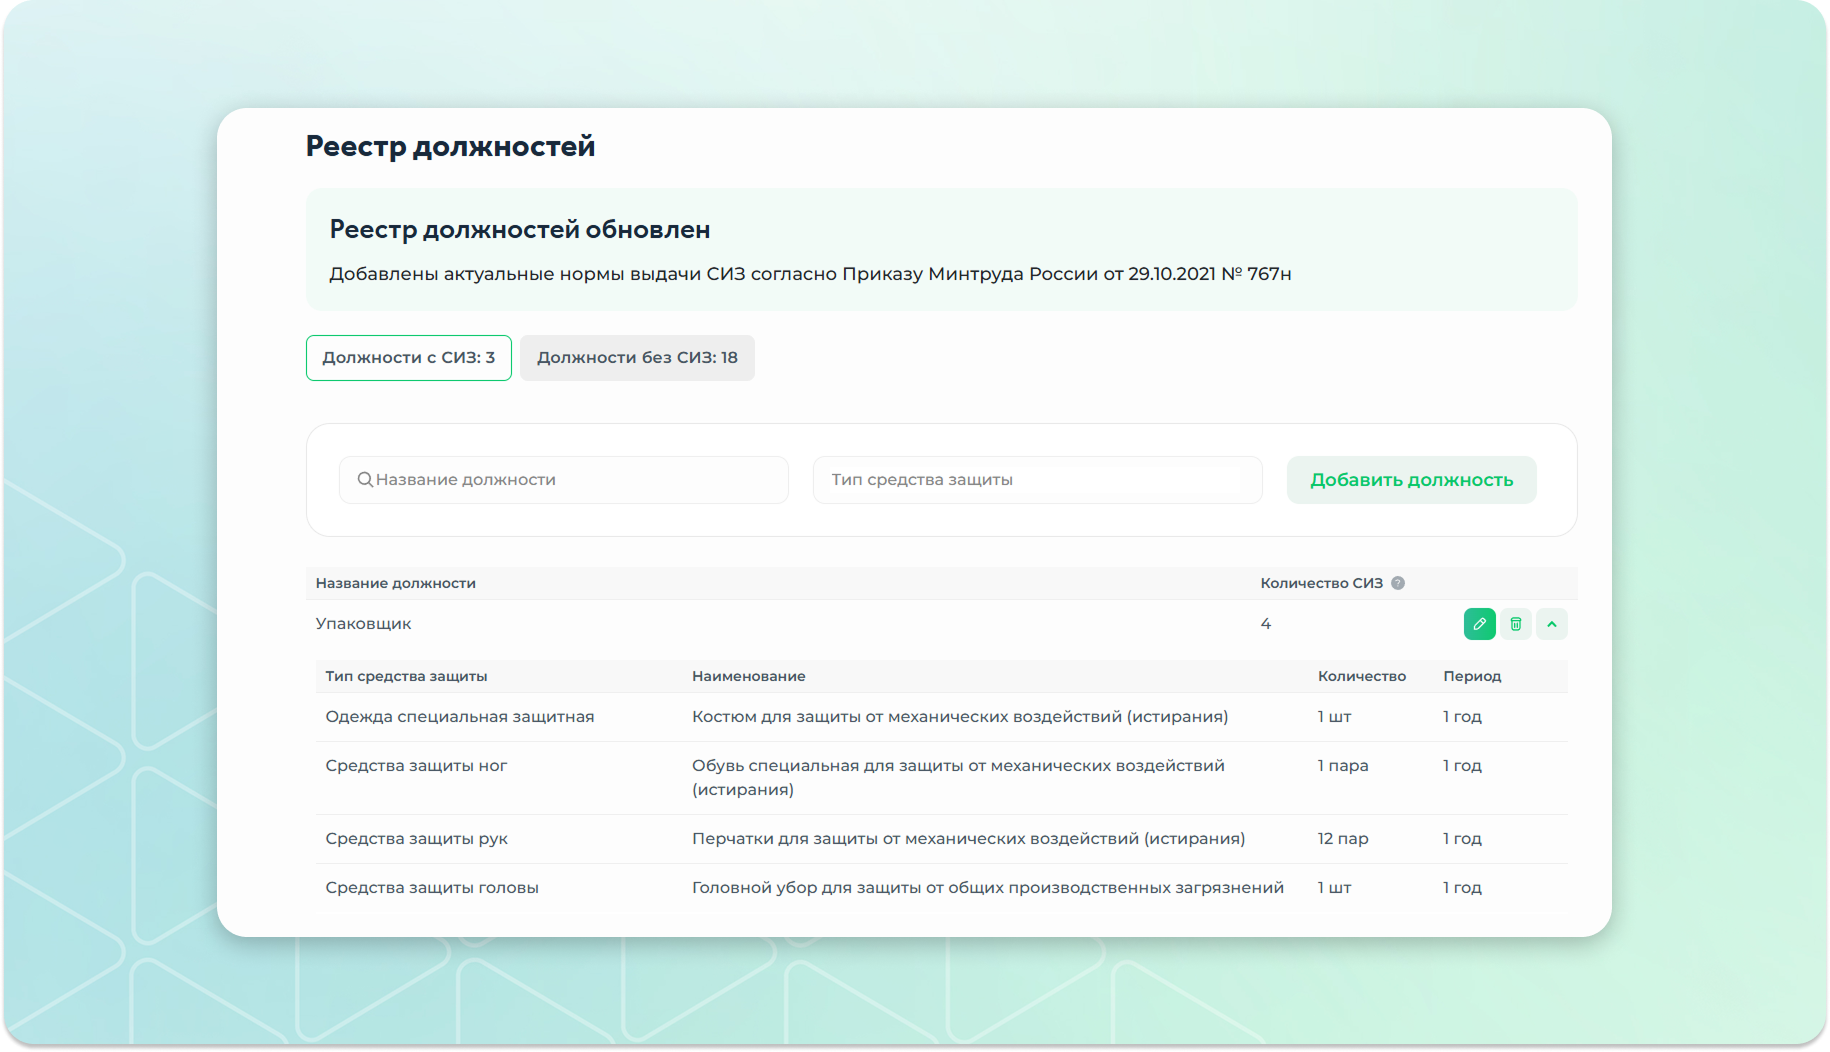The width and height of the screenshot is (1830, 1052).
Task: Click the magnifier icon in the search field
Action: 365,480
